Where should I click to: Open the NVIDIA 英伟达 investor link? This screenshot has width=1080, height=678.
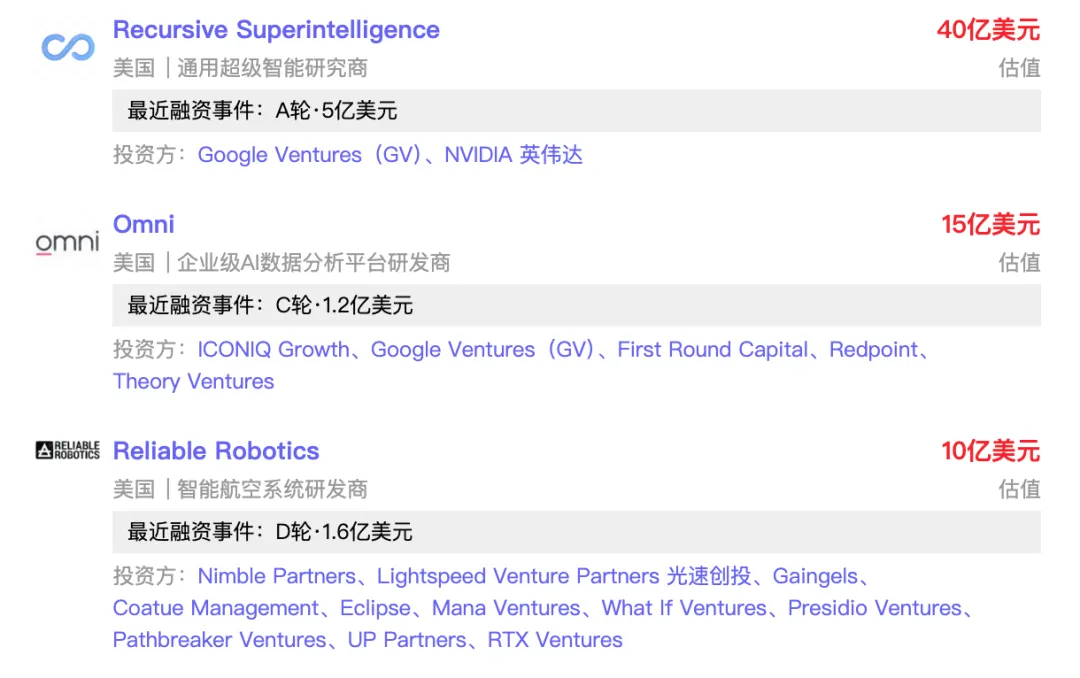click(x=513, y=155)
